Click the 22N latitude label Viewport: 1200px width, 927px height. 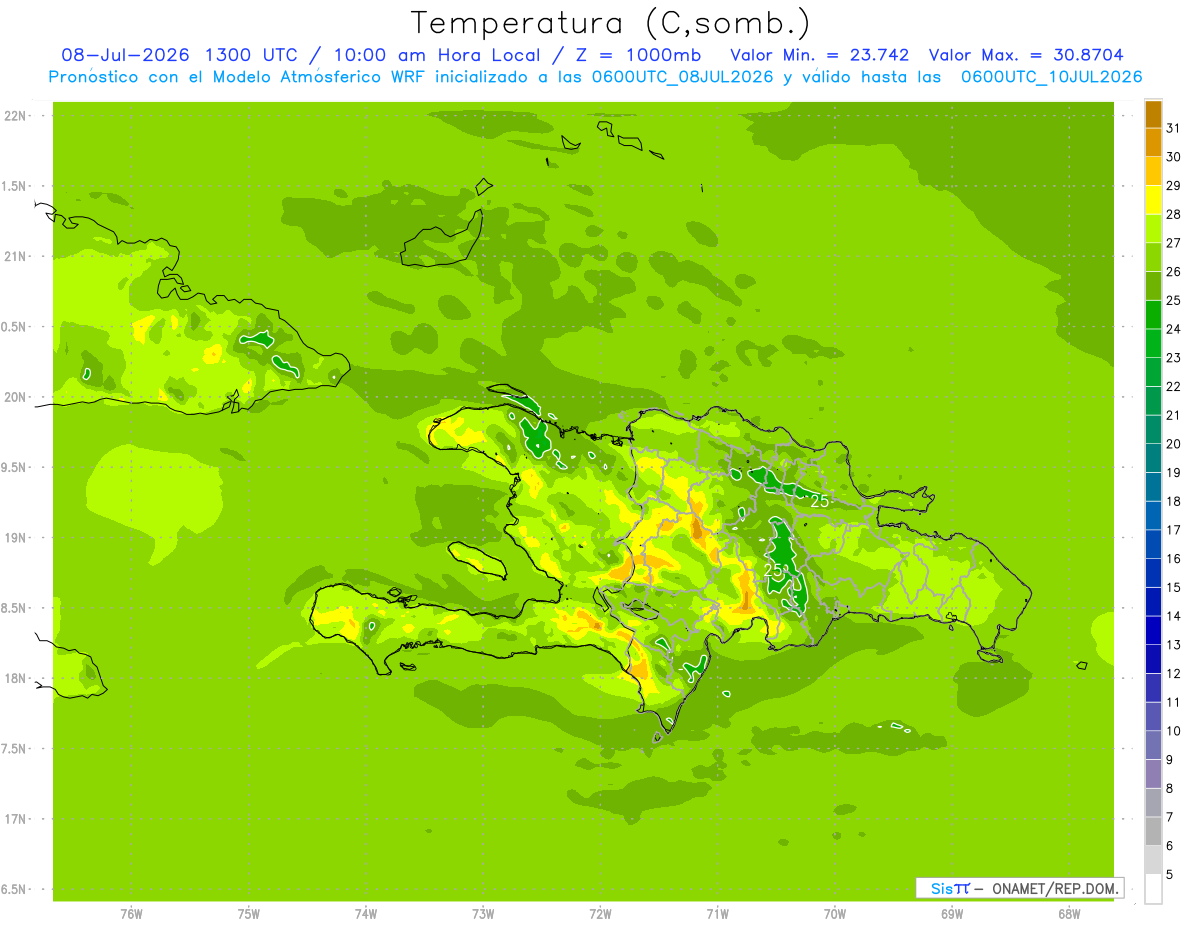16,115
